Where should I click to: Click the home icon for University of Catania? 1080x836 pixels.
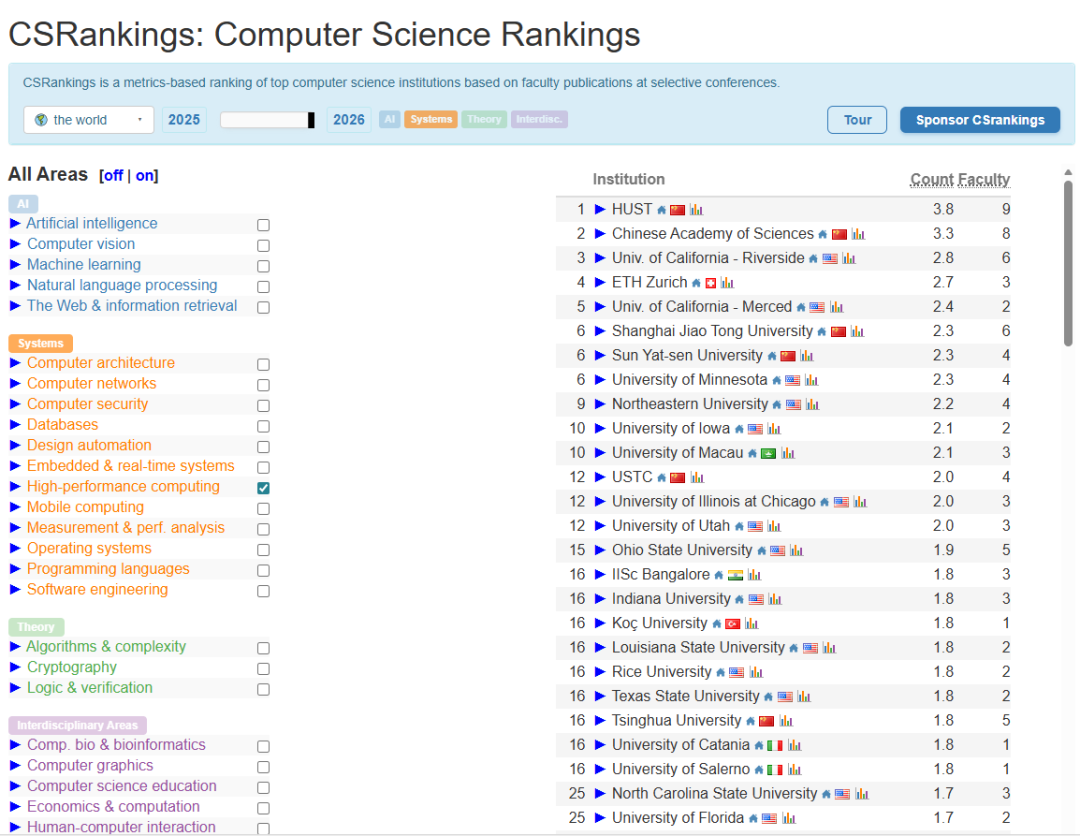coord(758,746)
